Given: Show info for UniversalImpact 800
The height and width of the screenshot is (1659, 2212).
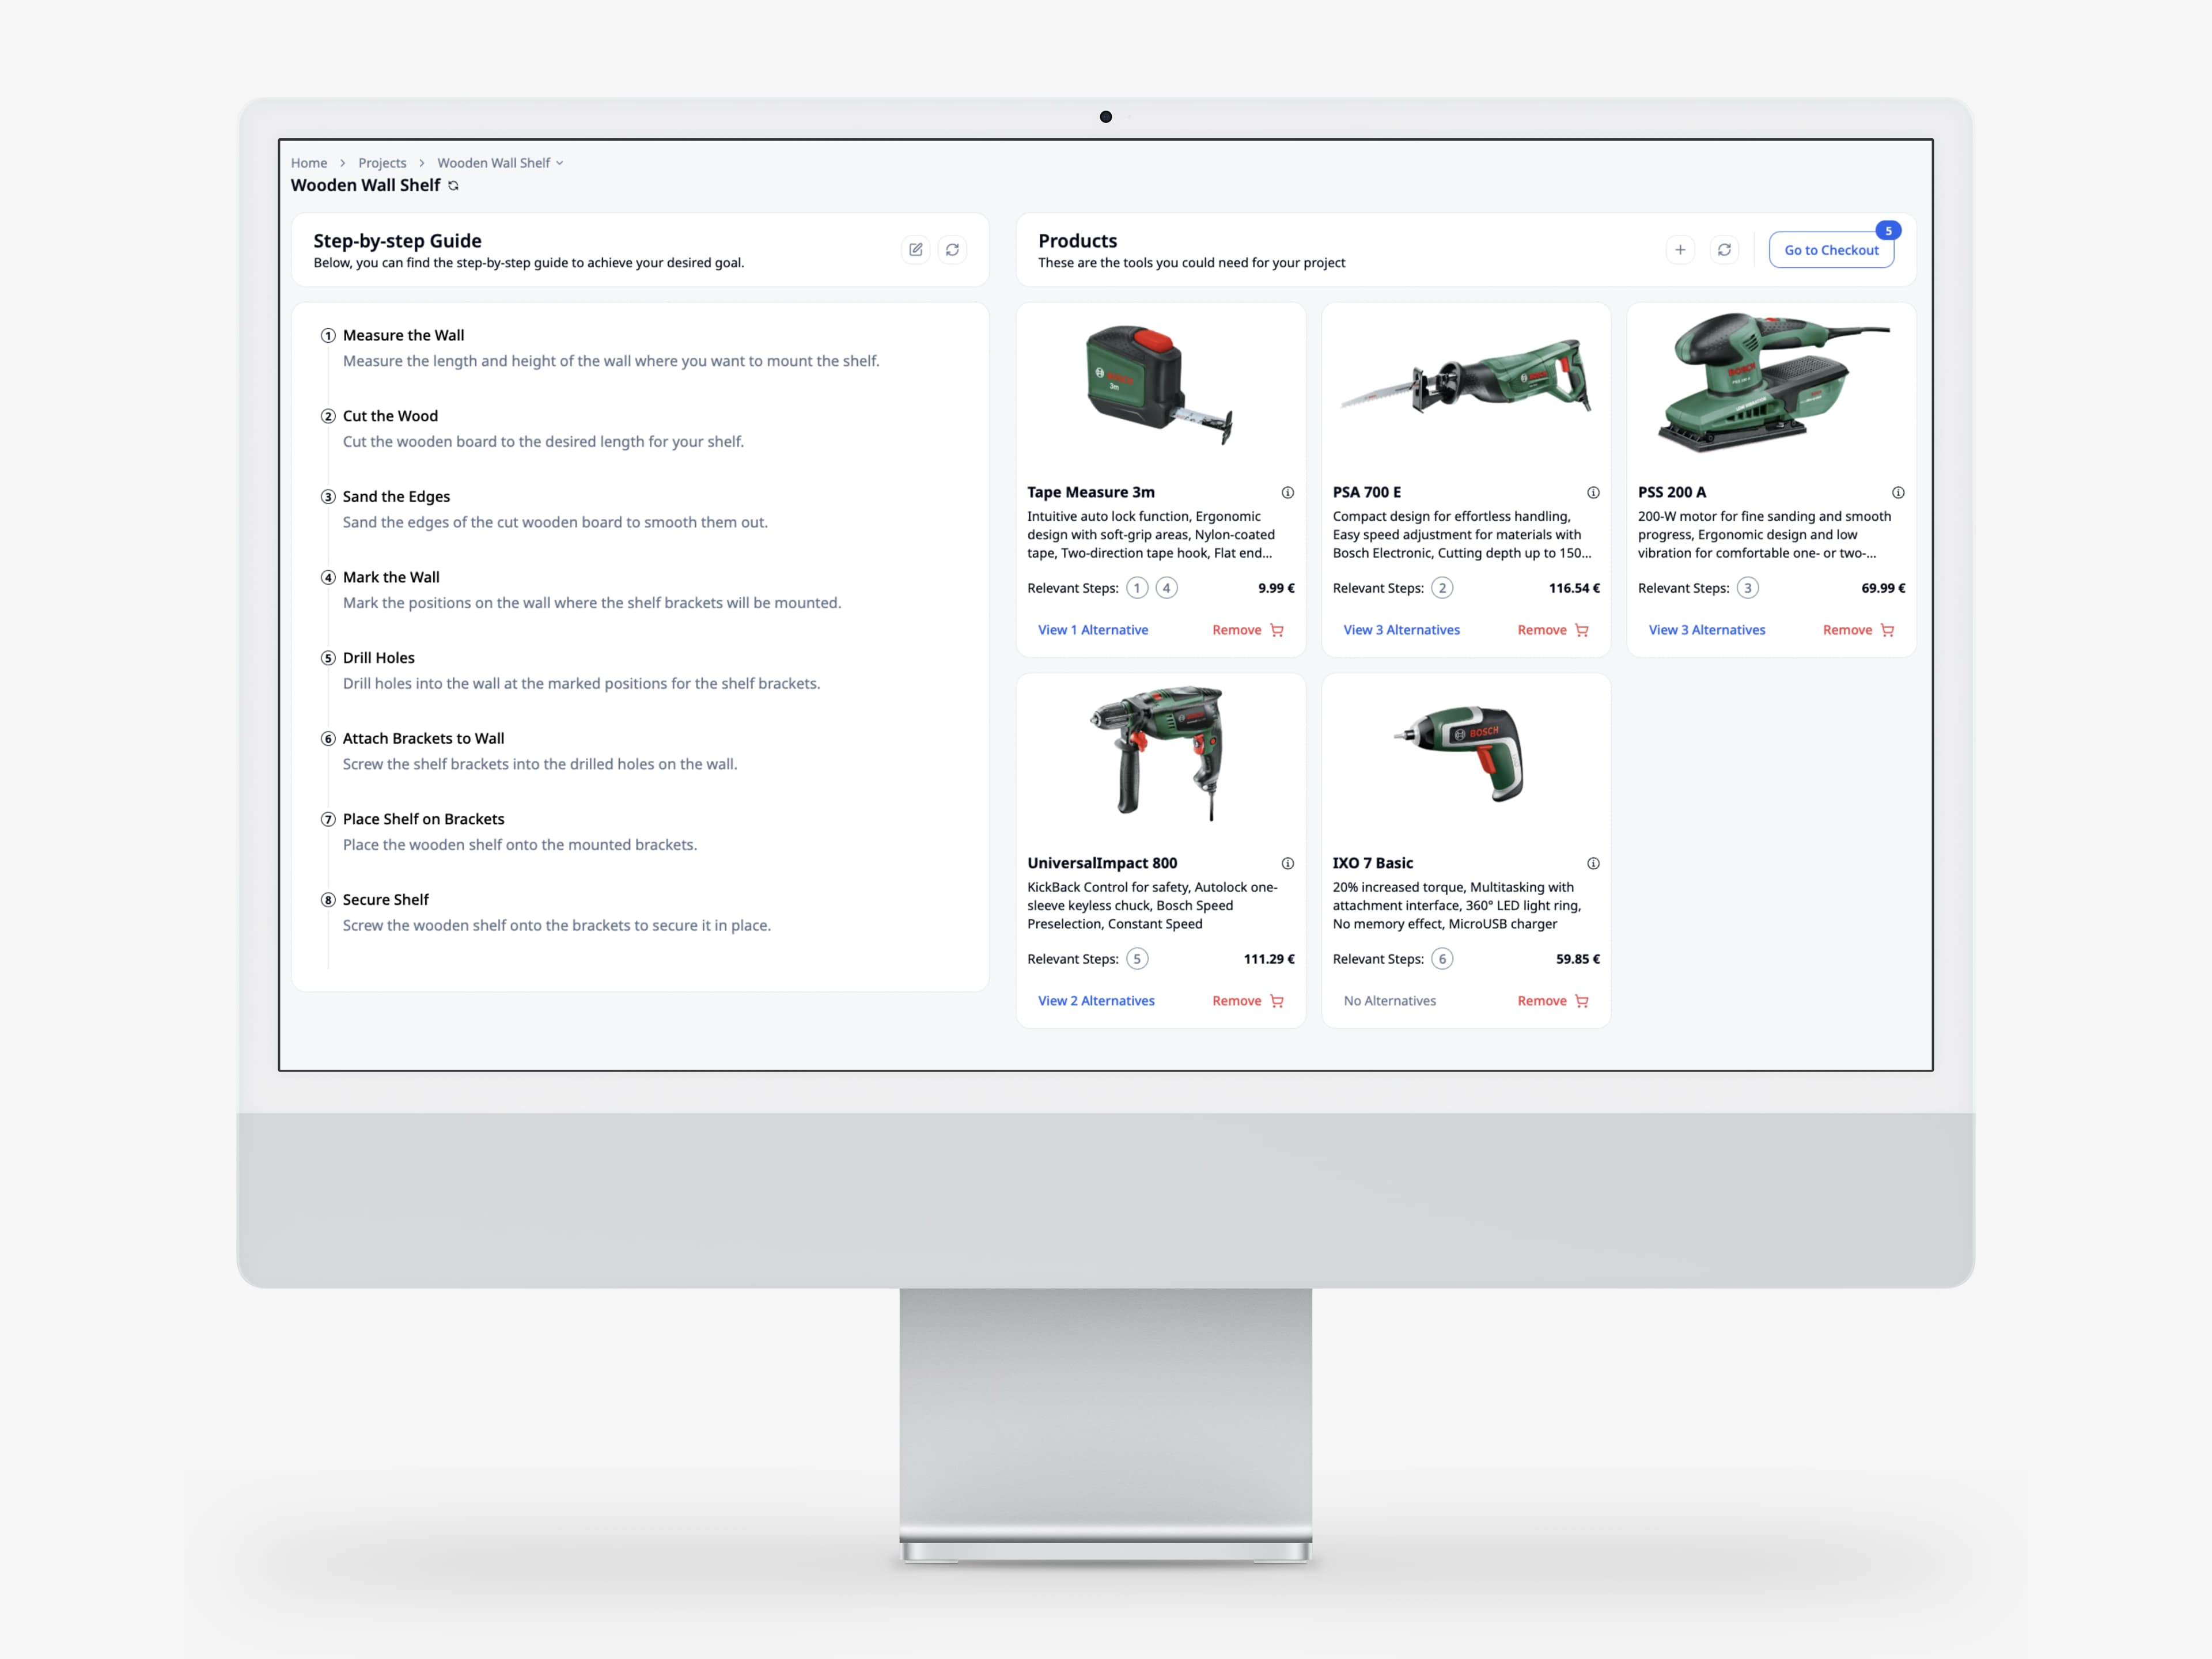Looking at the screenshot, I should click(1287, 864).
